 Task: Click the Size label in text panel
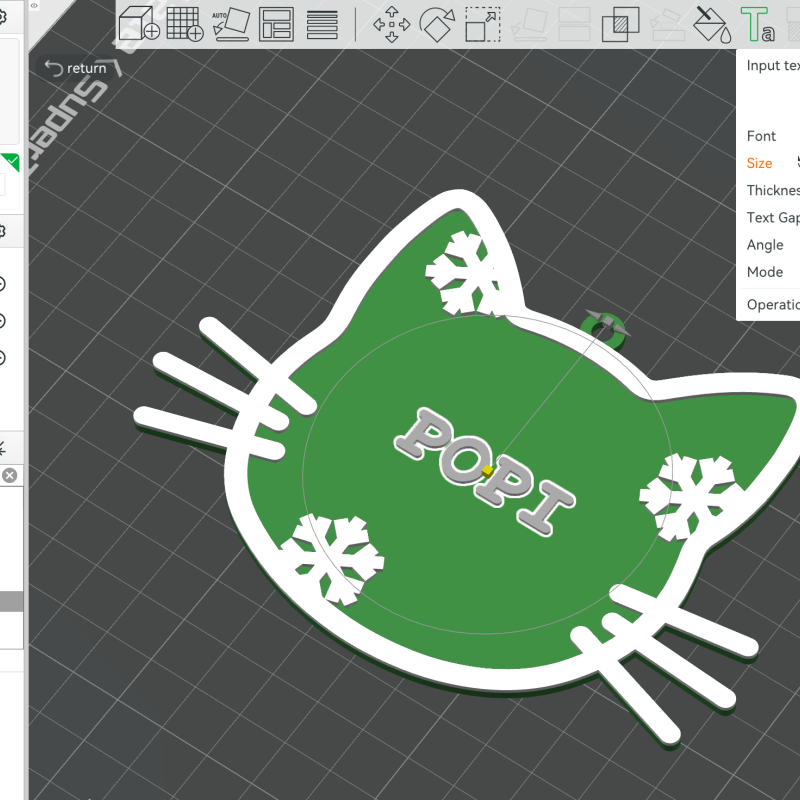tap(759, 163)
